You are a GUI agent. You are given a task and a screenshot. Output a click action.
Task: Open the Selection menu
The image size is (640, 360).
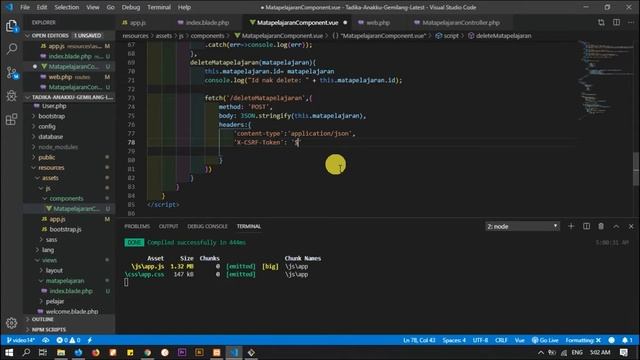67,7
